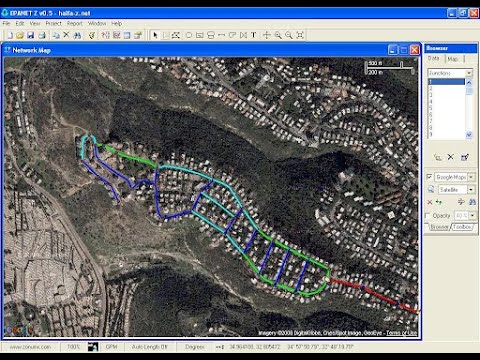Viewport: 480px width, 360px height.
Task: Activate the Zoom In magnifier
Action: click(x=278, y=35)
